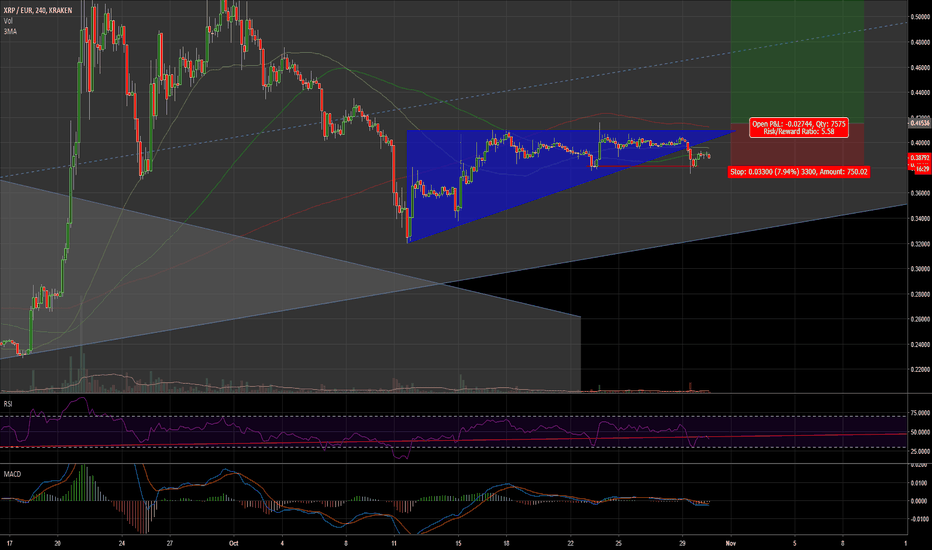The height and width of the screenshot is (550, 932).
Task: Click the 0.0000 MACD axis label
Action: click(919, 501)
